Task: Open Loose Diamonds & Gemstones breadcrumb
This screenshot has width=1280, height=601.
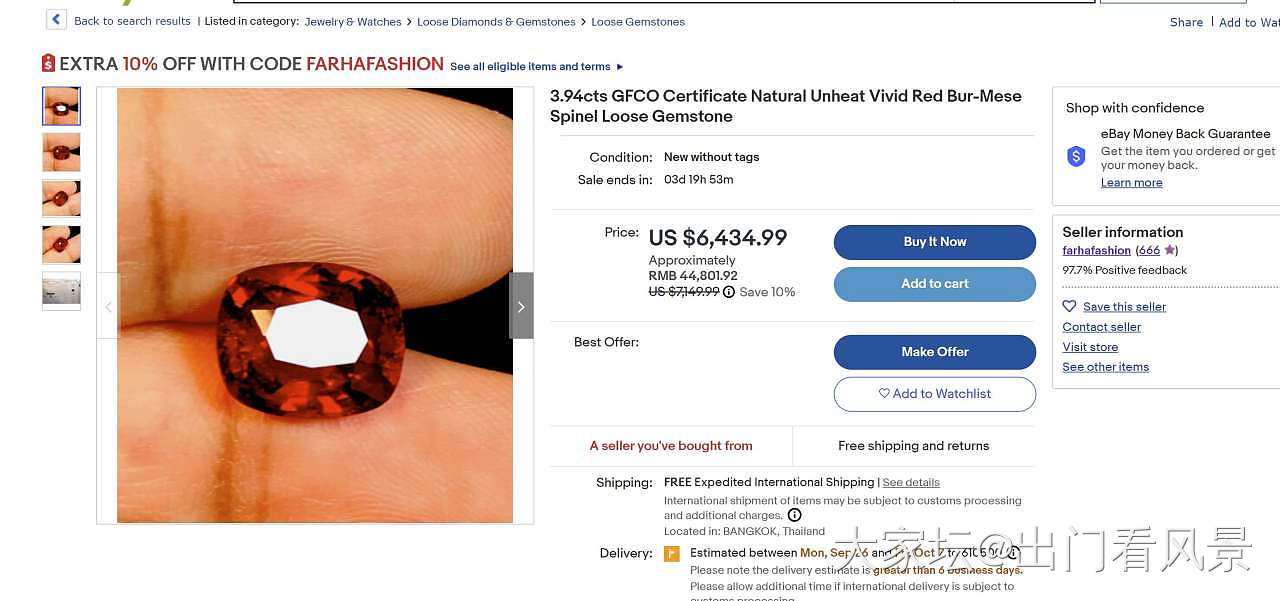Action: click(496, 22)
